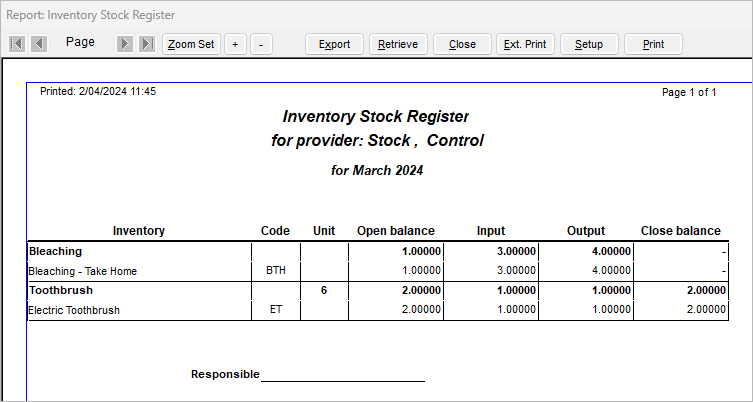Screen dimensions: 753x402
Task: Click the Electric Toothbrush entry
Action: click(74, 310)
